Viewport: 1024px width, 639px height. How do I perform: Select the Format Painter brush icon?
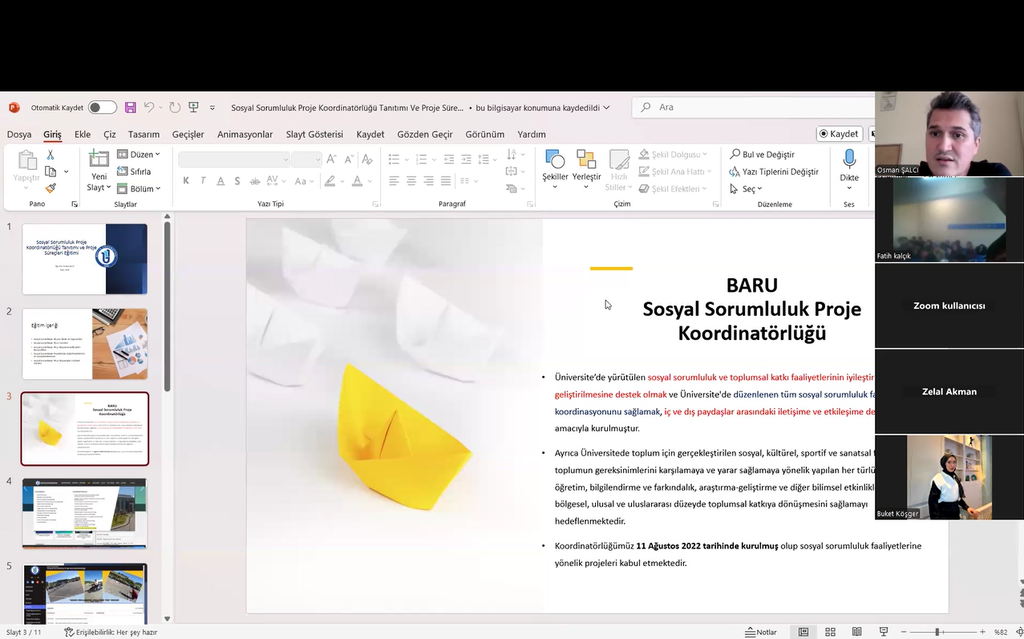pos(50,188)
